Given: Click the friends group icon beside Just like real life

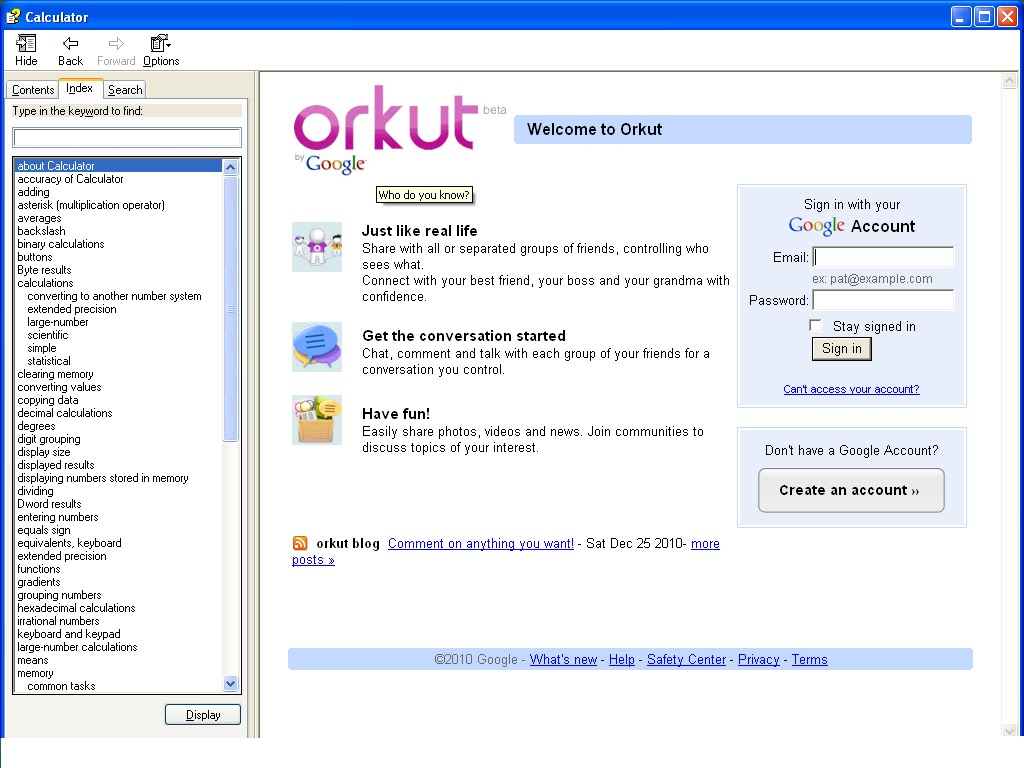Looking at the screenshot, I should 317,247.
